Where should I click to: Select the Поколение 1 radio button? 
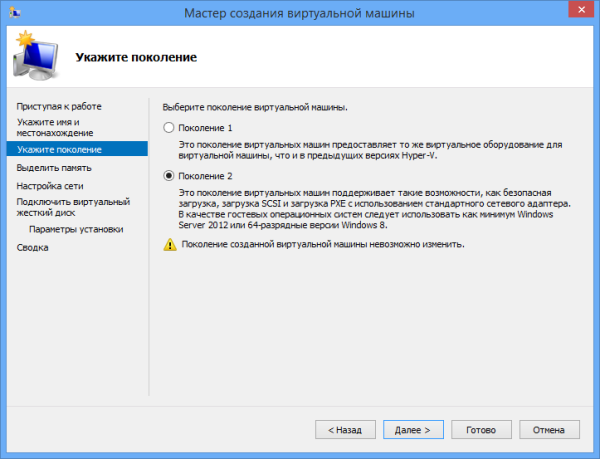(x=168, y=128)
